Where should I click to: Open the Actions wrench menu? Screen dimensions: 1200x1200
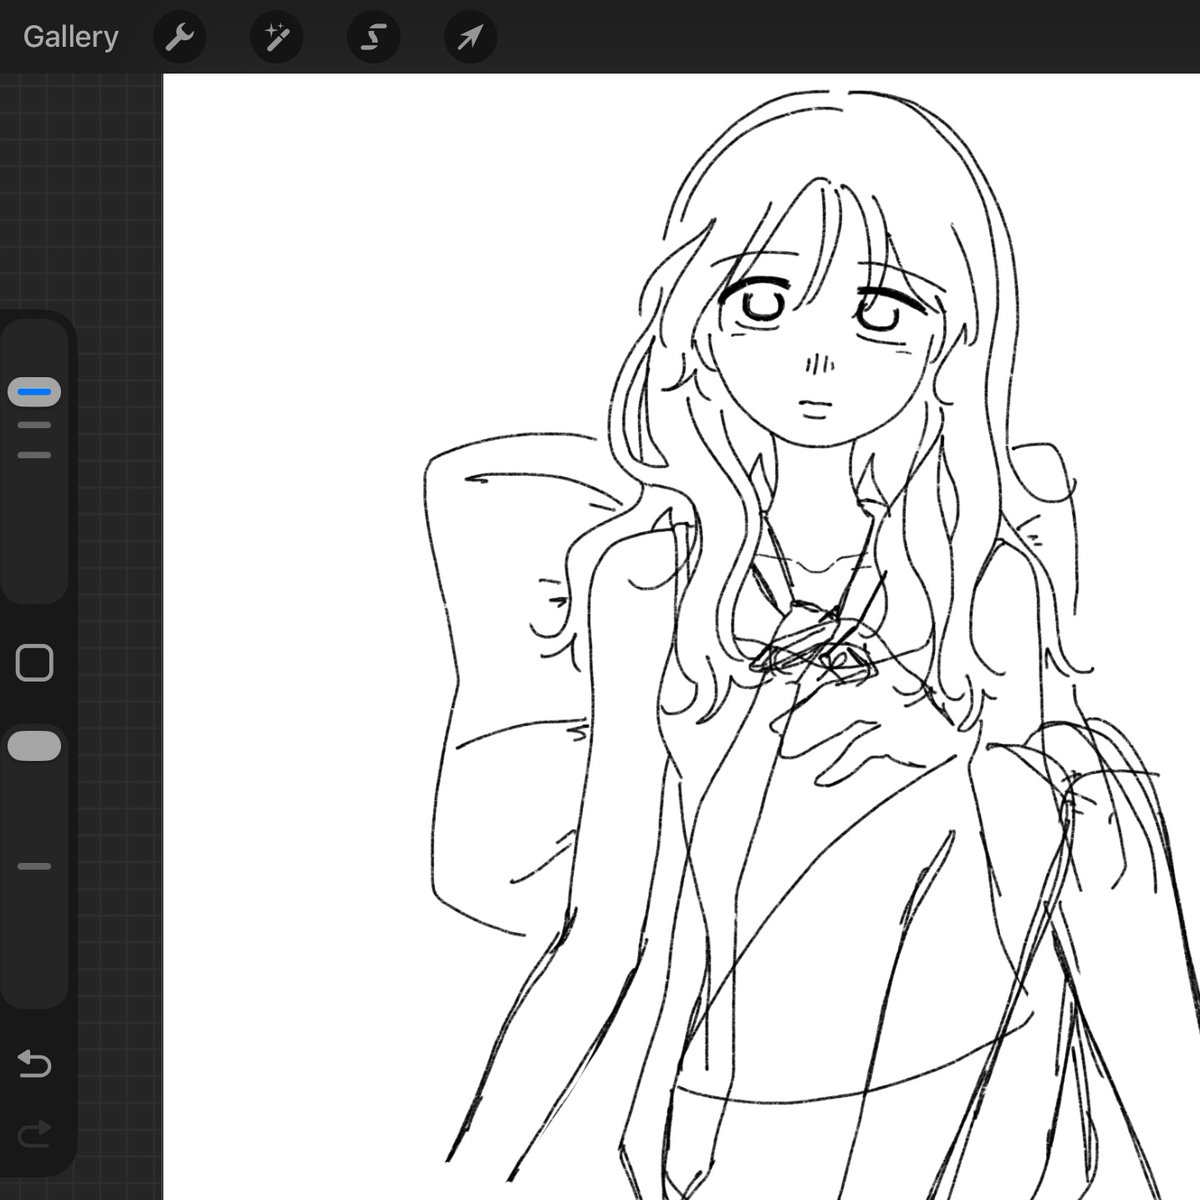179,38
